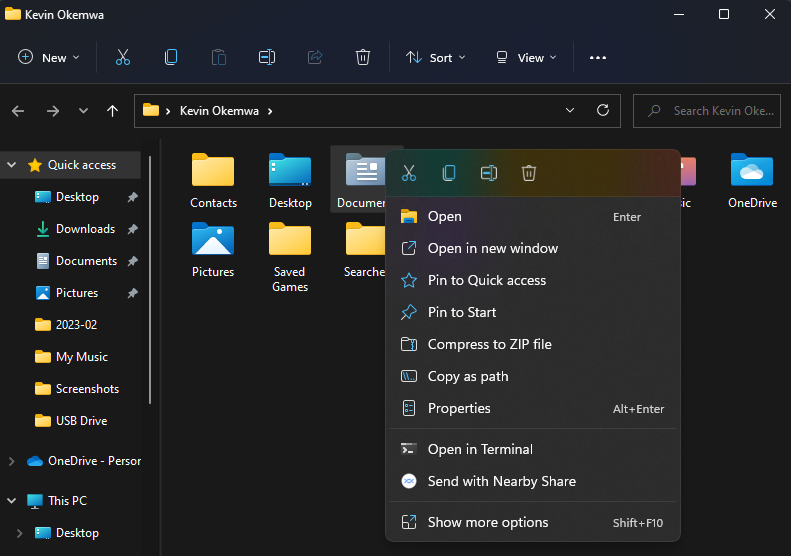The height and width of the screenshot is (556, 791).
Task: Refresh the current folder view
Action: click(602, 110)
